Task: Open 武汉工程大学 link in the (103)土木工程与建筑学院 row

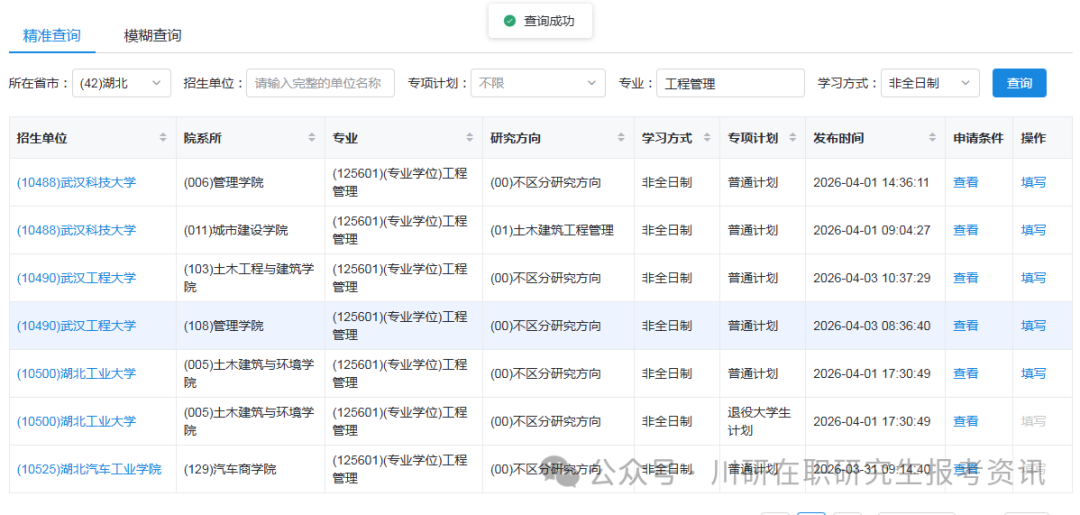Action: pyautogui.click(x=76, y=277)
